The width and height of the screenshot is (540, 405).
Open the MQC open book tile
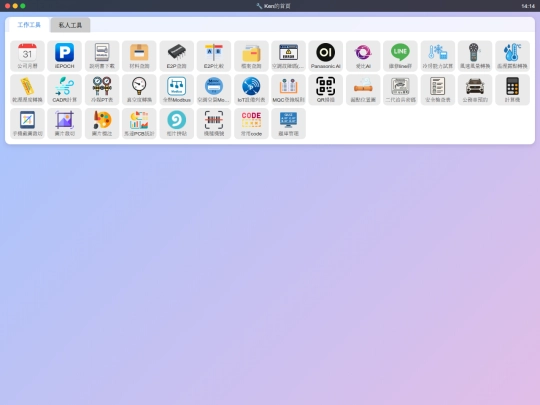click(289, 90)
